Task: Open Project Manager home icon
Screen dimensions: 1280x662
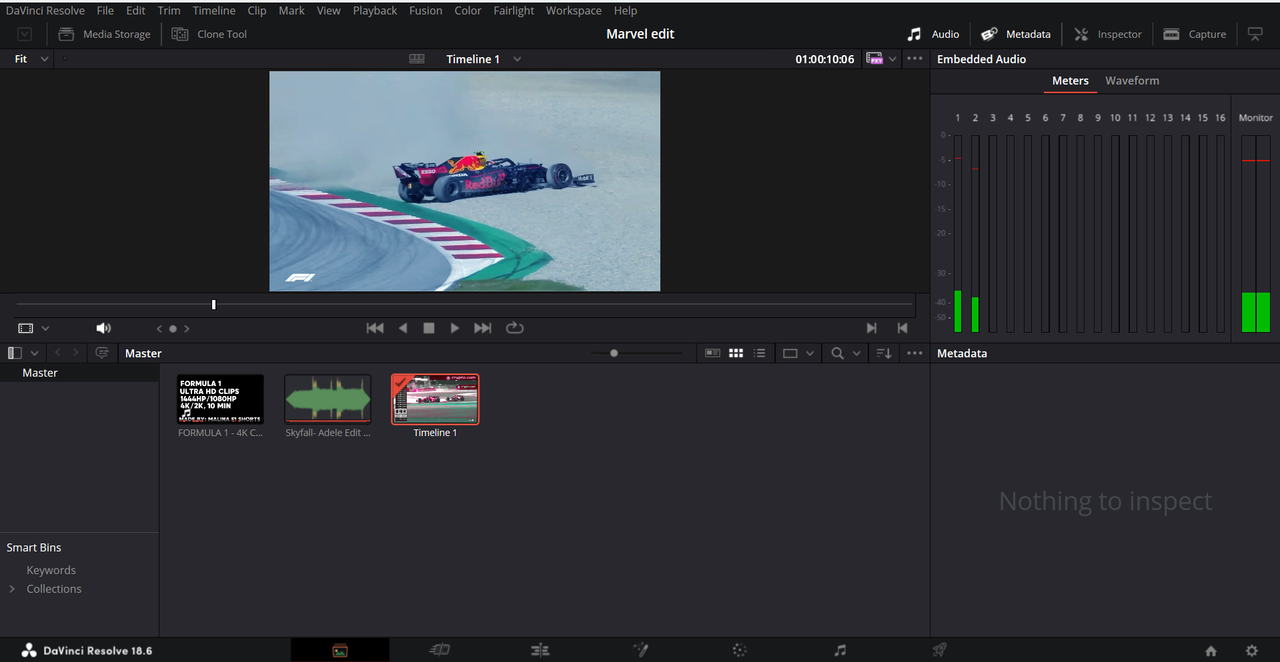Action: click(x=1211, y=651)
